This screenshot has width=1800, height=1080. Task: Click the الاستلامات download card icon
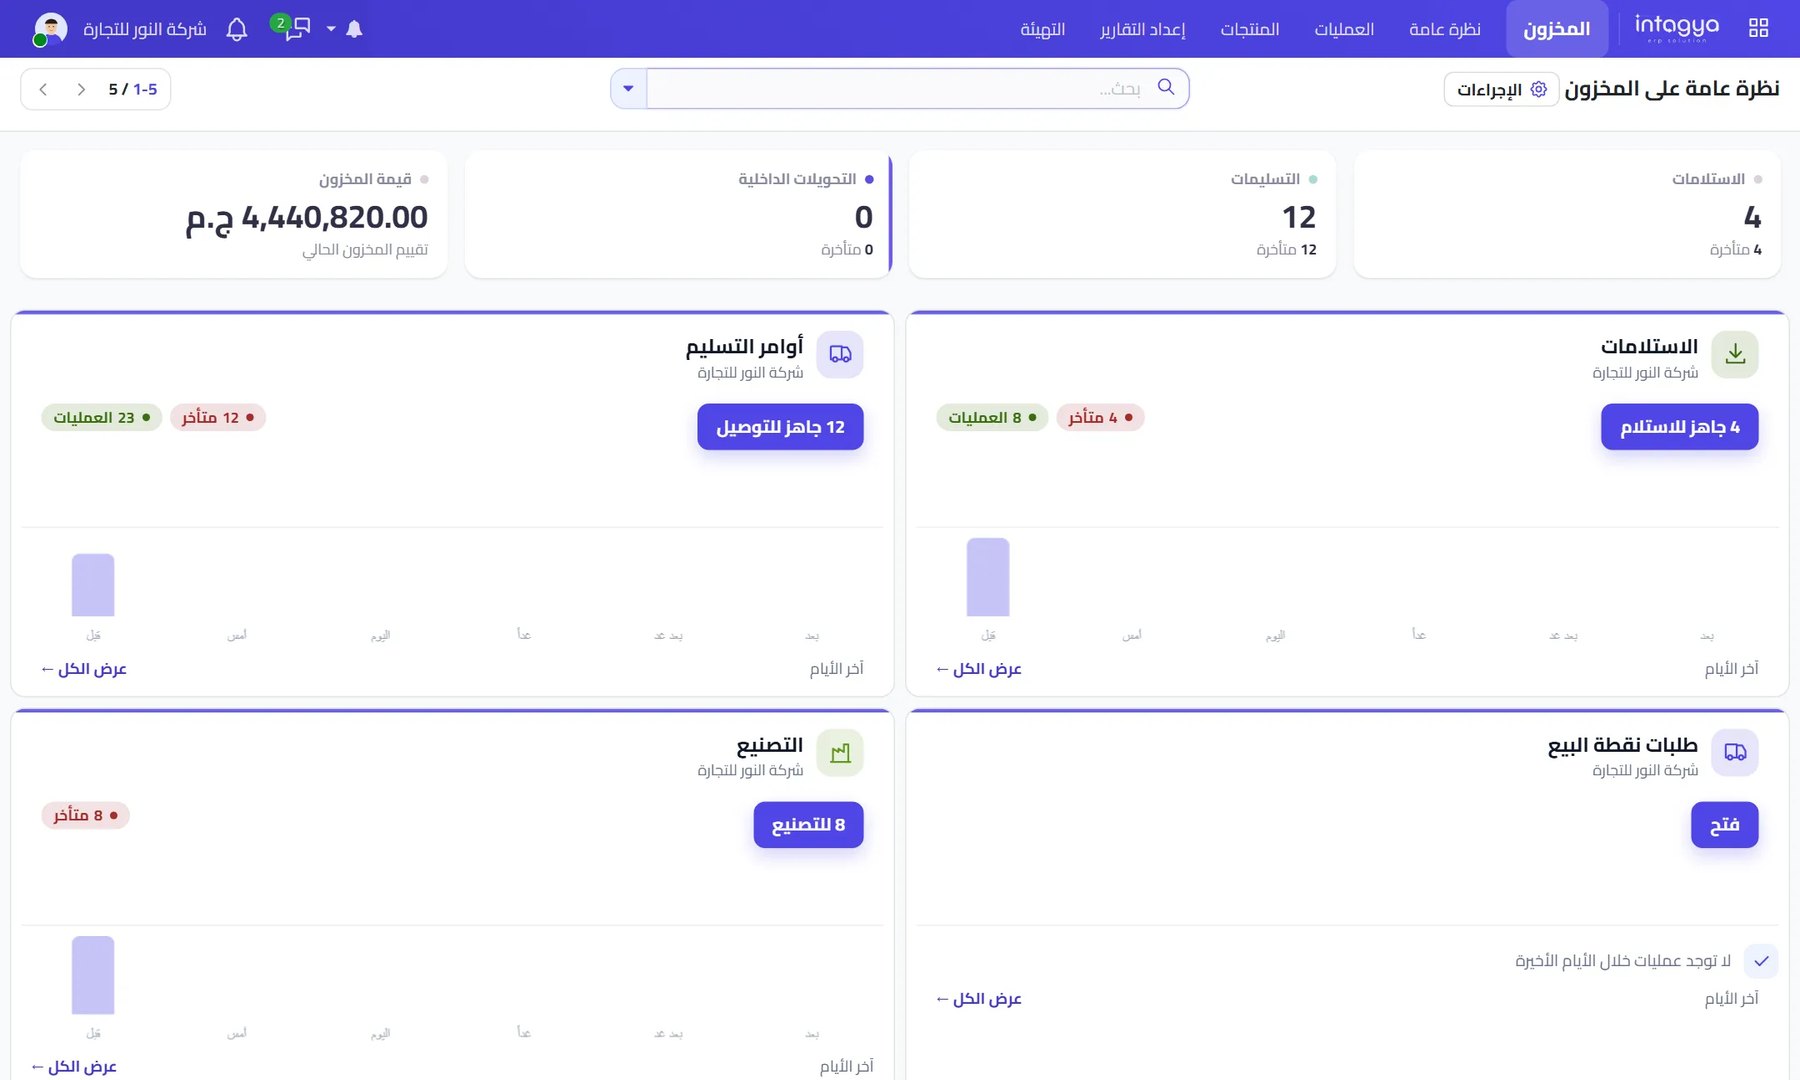click(x=1735, y=354)
